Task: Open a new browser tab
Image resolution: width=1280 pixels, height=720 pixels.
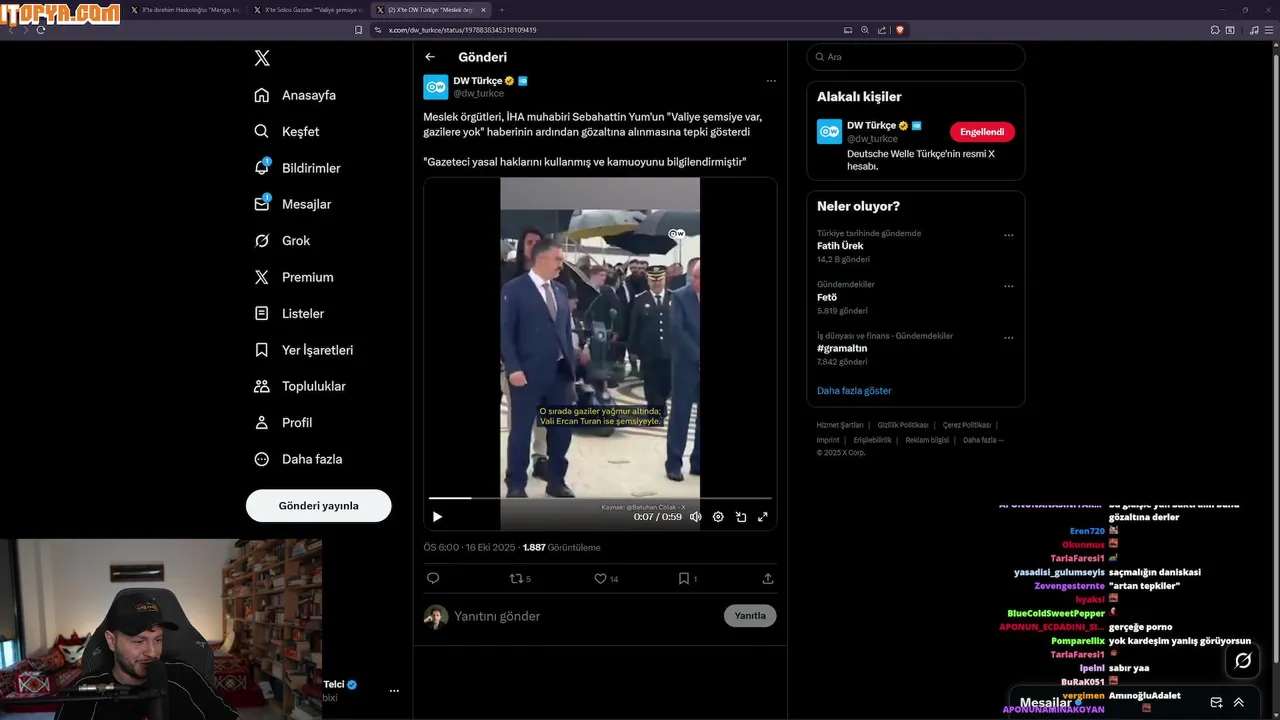Action: 502,10
